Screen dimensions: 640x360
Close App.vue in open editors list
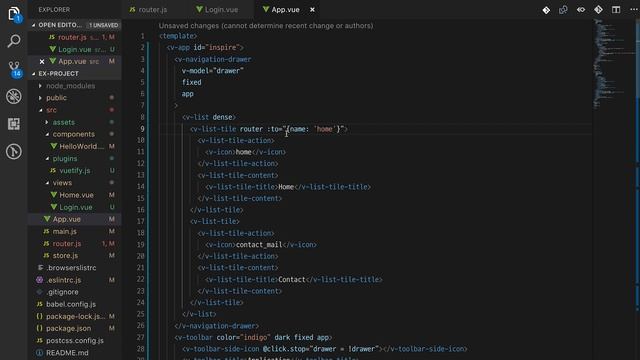[42, 62]
